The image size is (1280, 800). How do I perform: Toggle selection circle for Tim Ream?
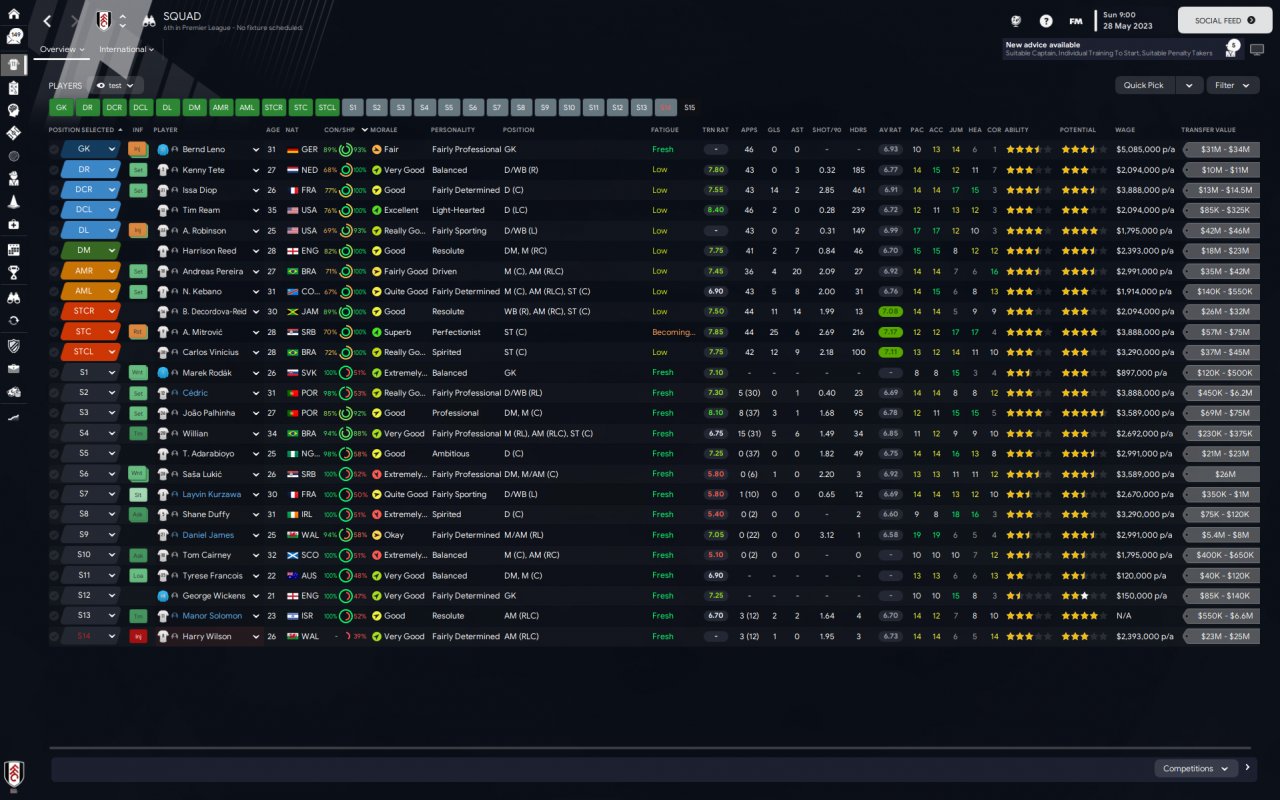[x=54, y=210]
